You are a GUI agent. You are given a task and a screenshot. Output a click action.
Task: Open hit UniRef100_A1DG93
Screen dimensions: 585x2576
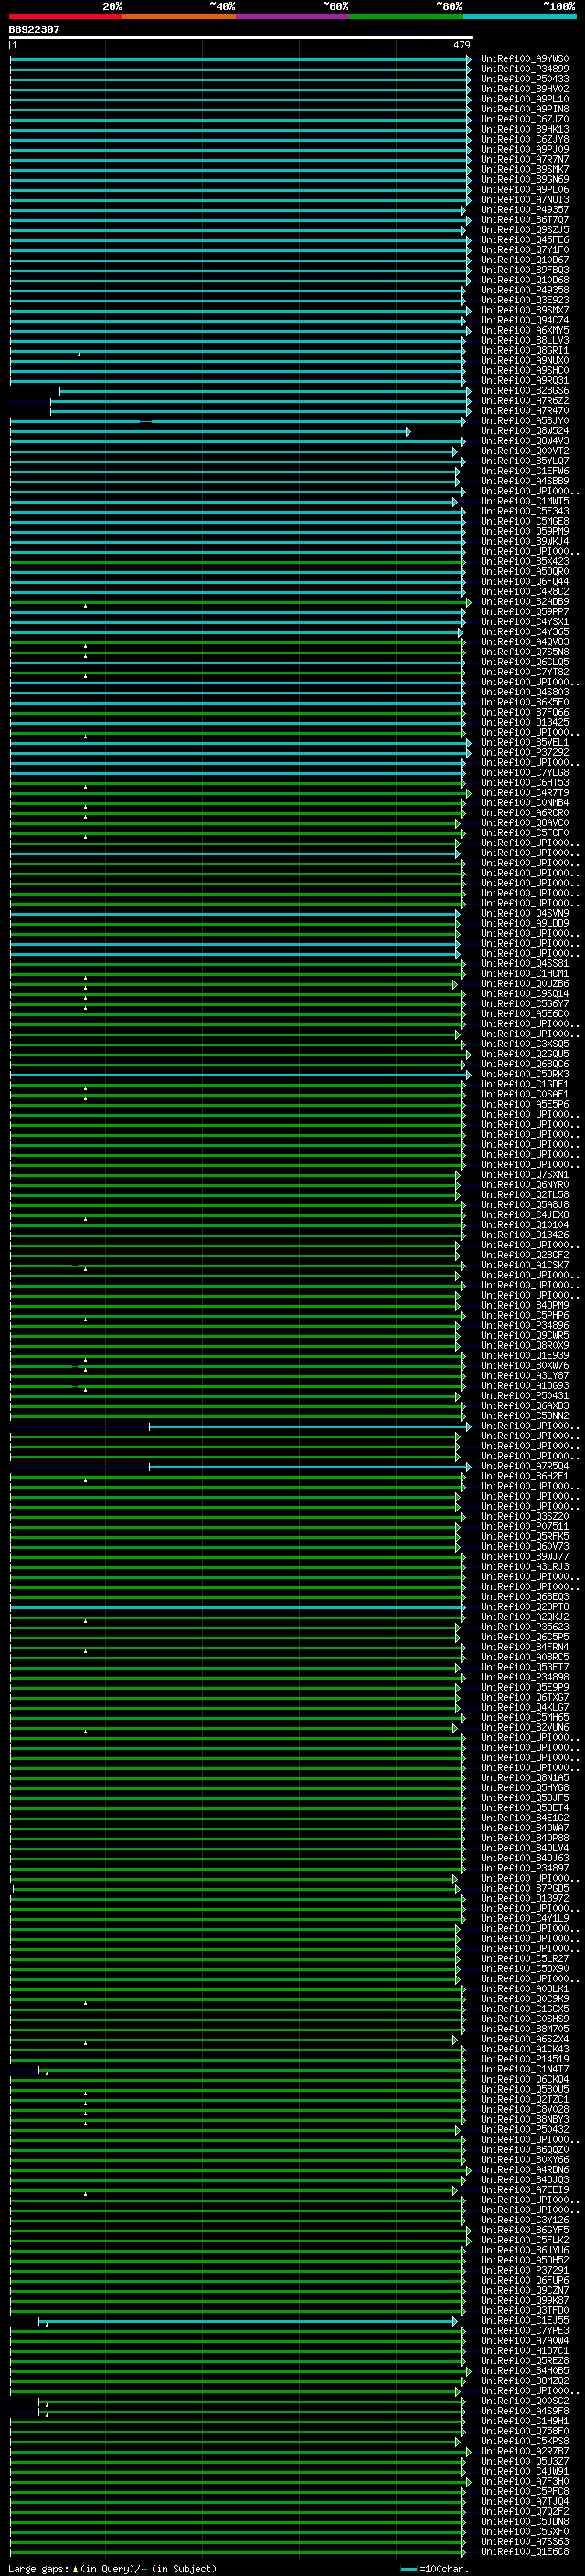click(x=525, y=1386)
